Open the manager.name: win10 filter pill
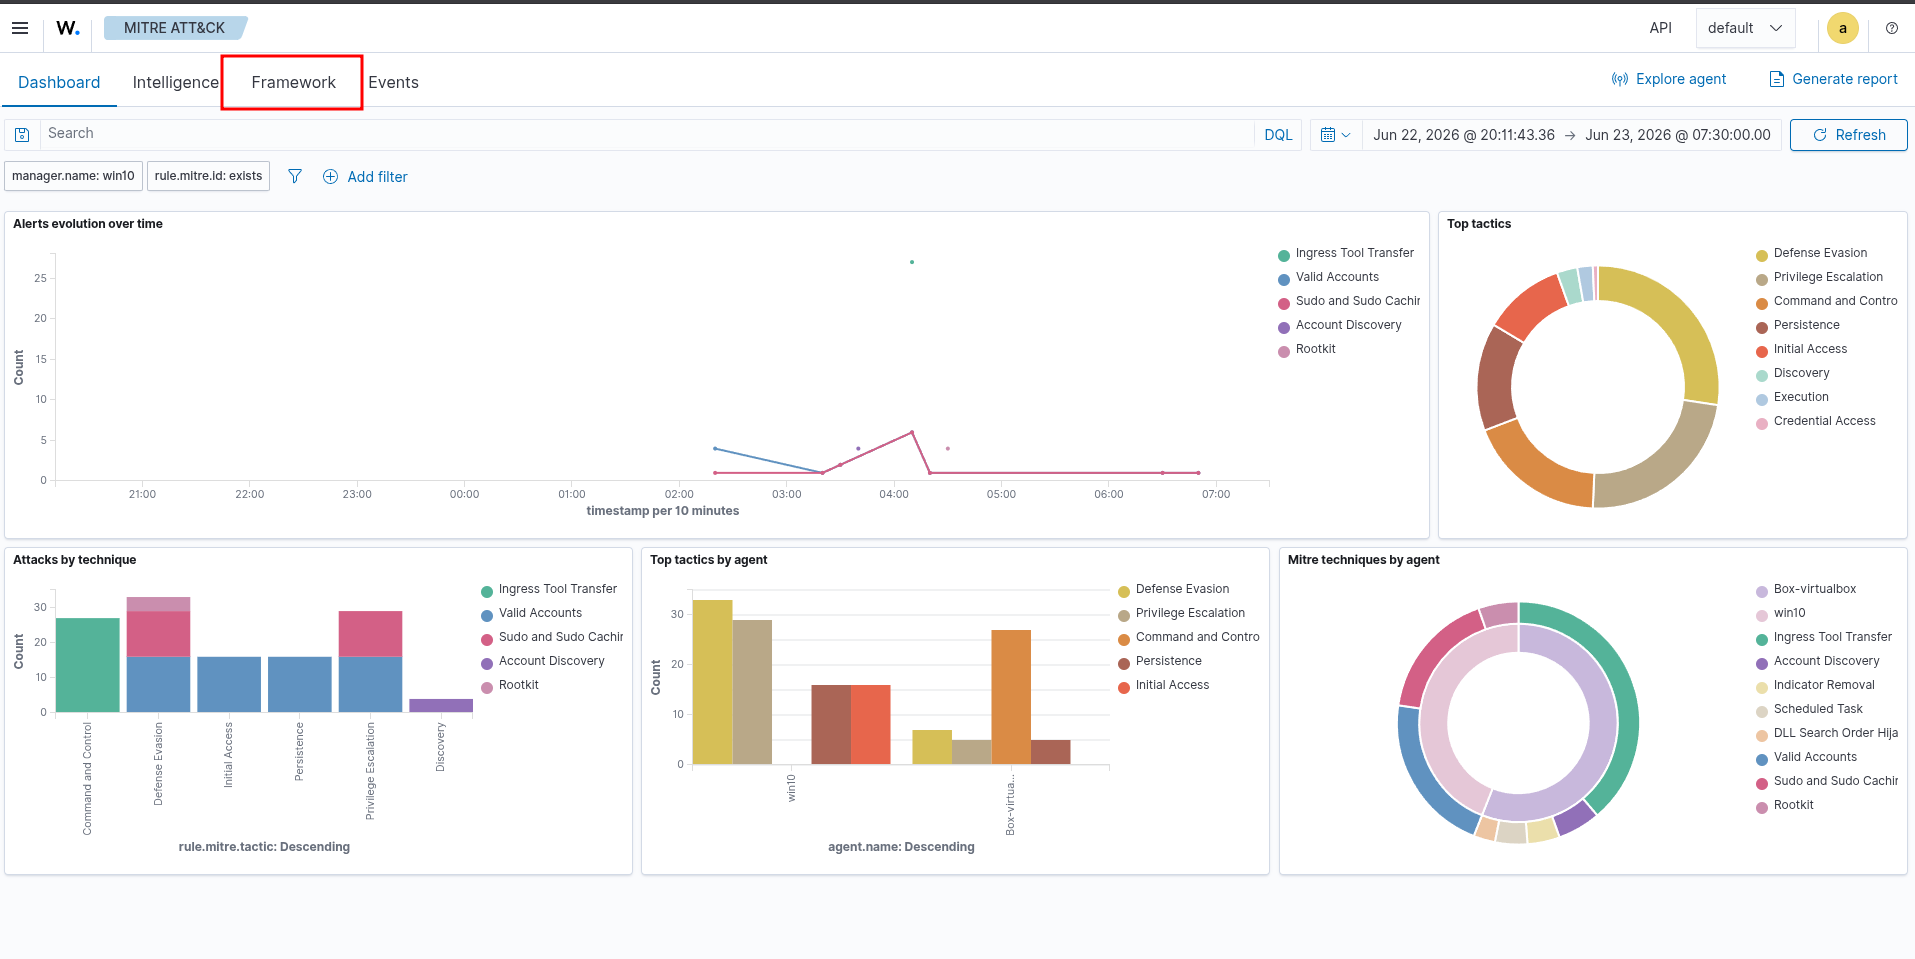The image size is (1915, 959). tap(74, 176)
